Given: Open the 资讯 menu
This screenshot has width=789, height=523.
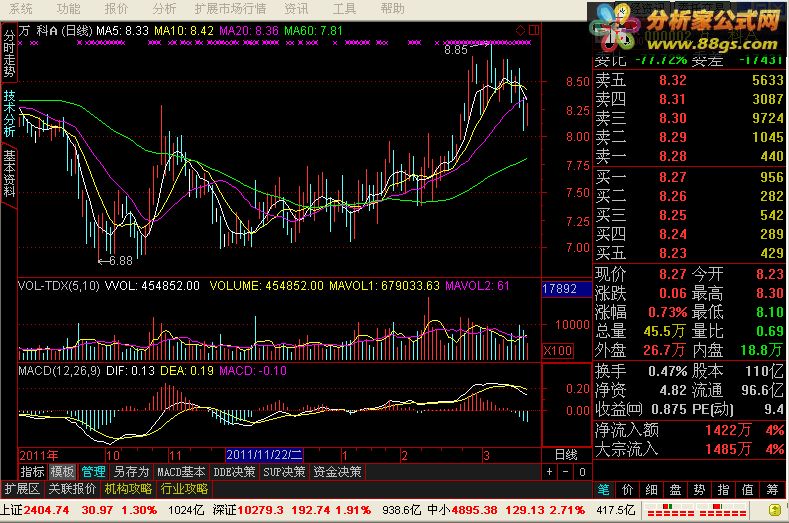Looking at the screenshot, I should 296,9.
